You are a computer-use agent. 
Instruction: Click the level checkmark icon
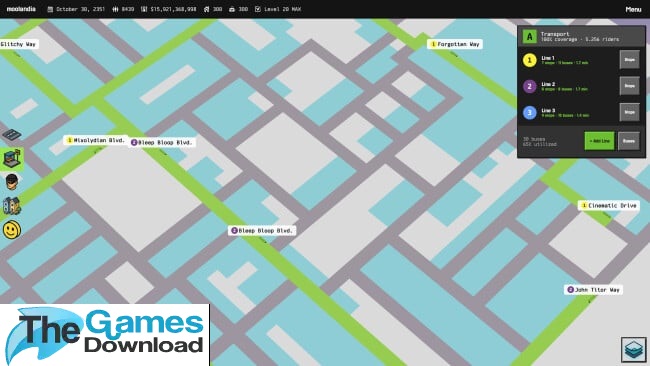click(x=258, y=9)
